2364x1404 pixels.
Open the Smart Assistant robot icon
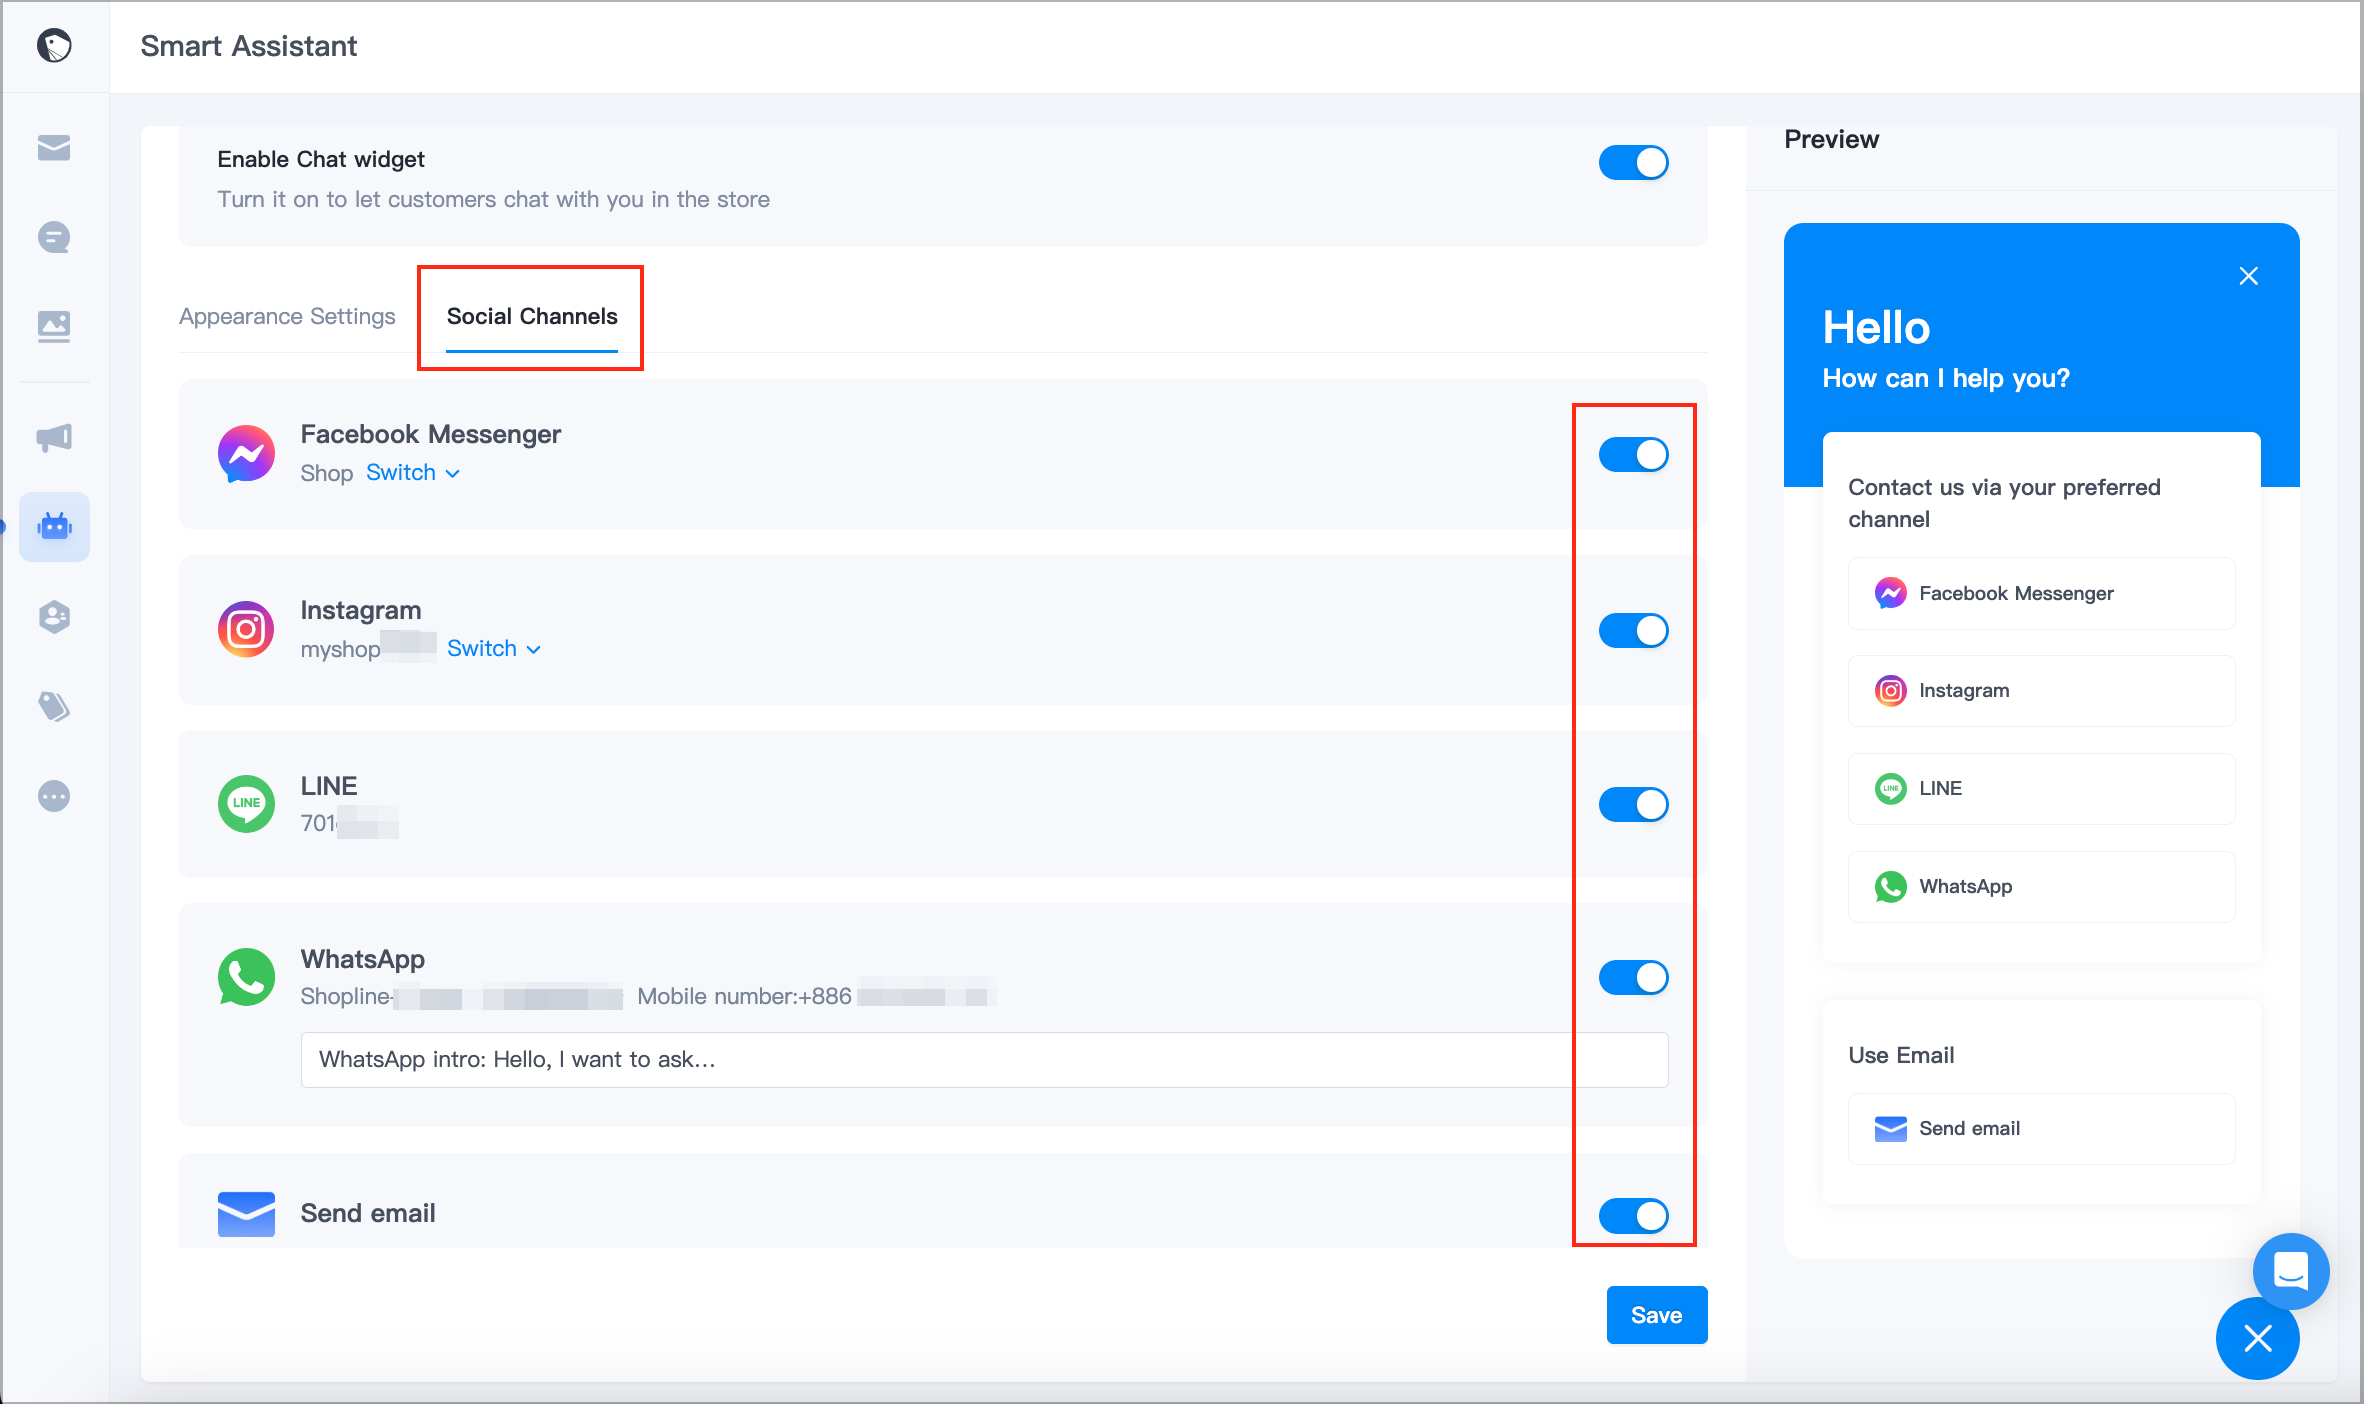(54, 526)
